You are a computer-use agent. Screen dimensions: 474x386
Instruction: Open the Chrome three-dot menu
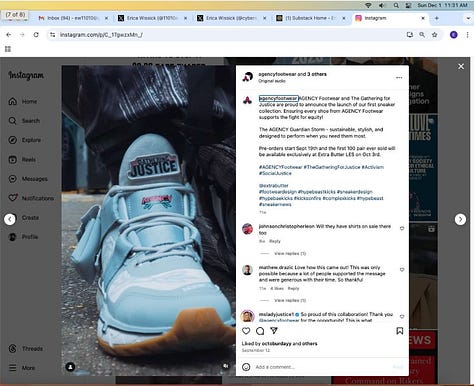(x=467, y=35)
